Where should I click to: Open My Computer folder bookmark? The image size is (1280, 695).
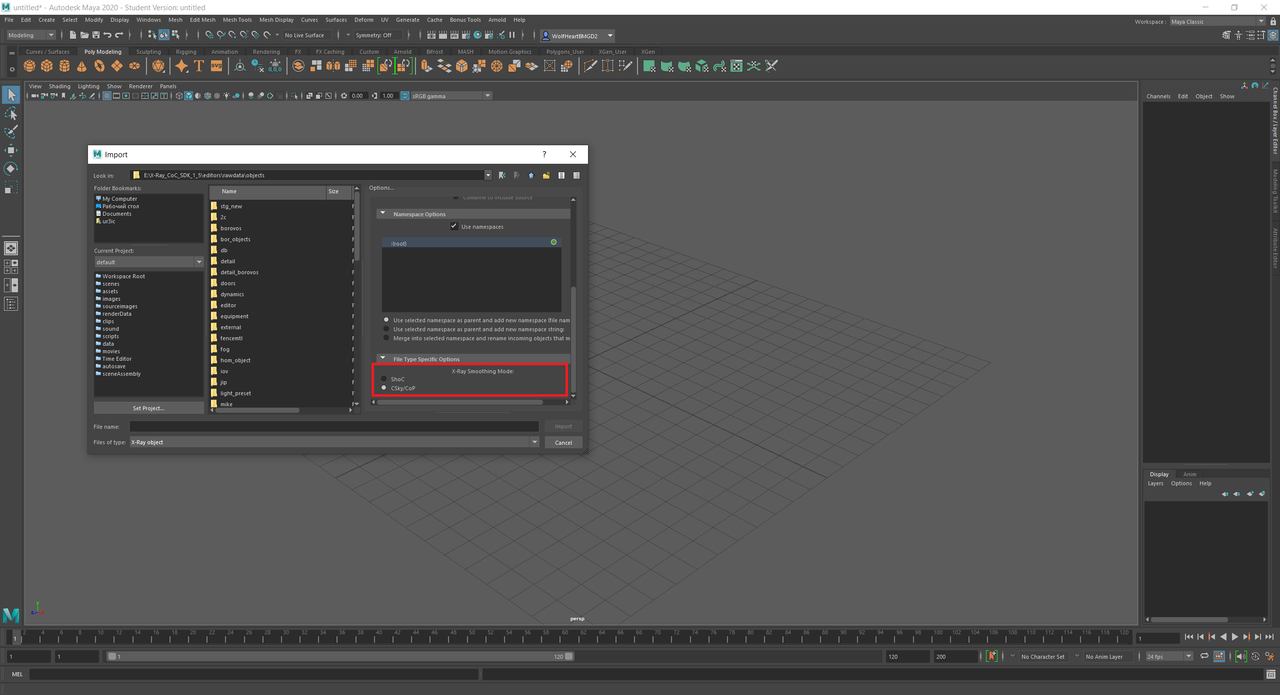(x=119, y=198)
